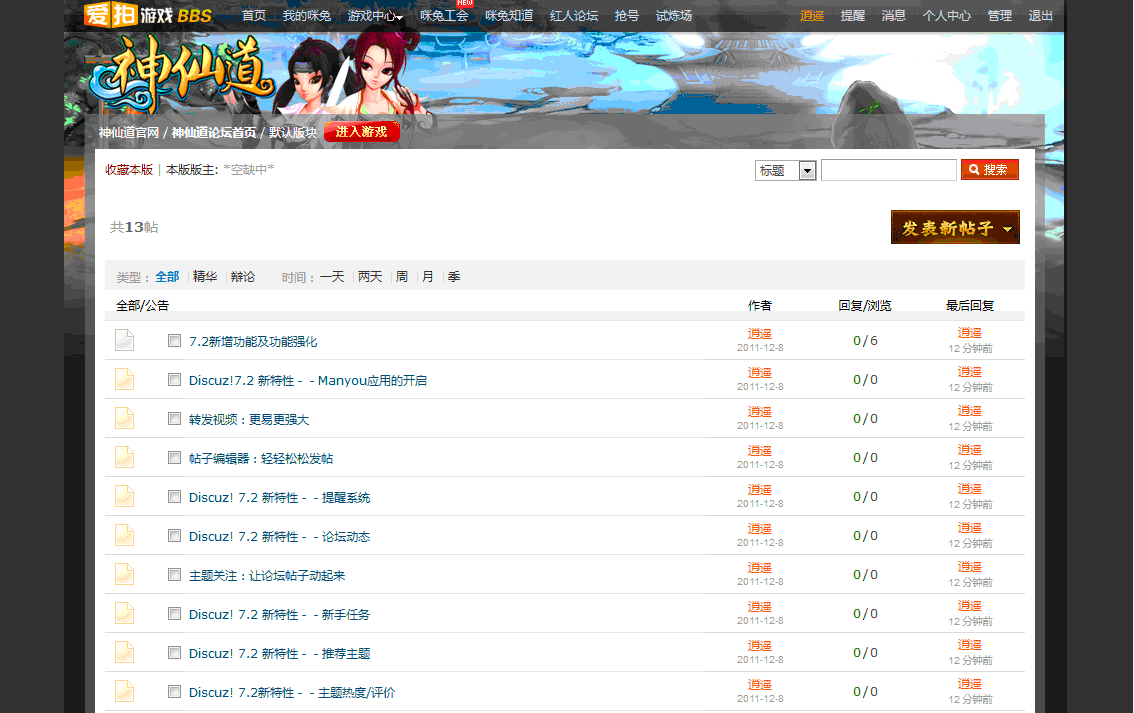Click thread icon beside 提醒系统 post
This screenshot has width=1134, height=713.
tap(124, 496)
